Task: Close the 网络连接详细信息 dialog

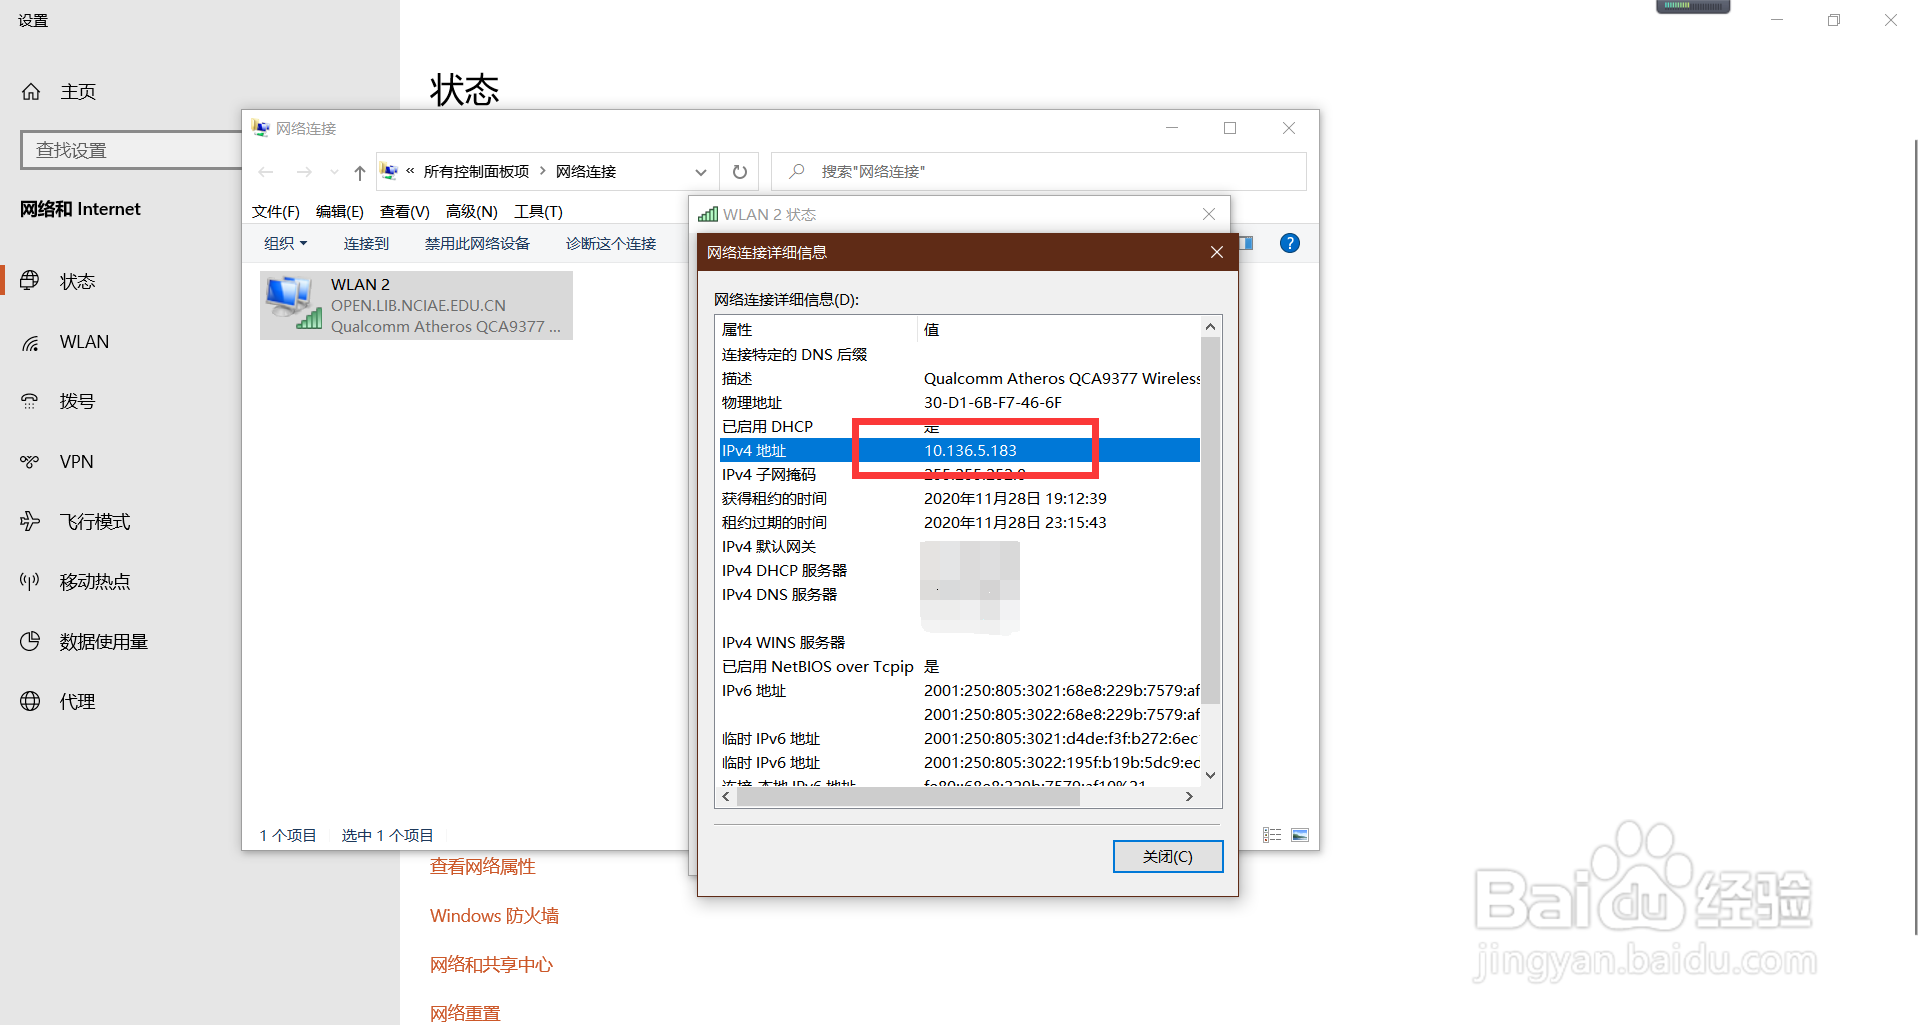Action: [1217, 252]
